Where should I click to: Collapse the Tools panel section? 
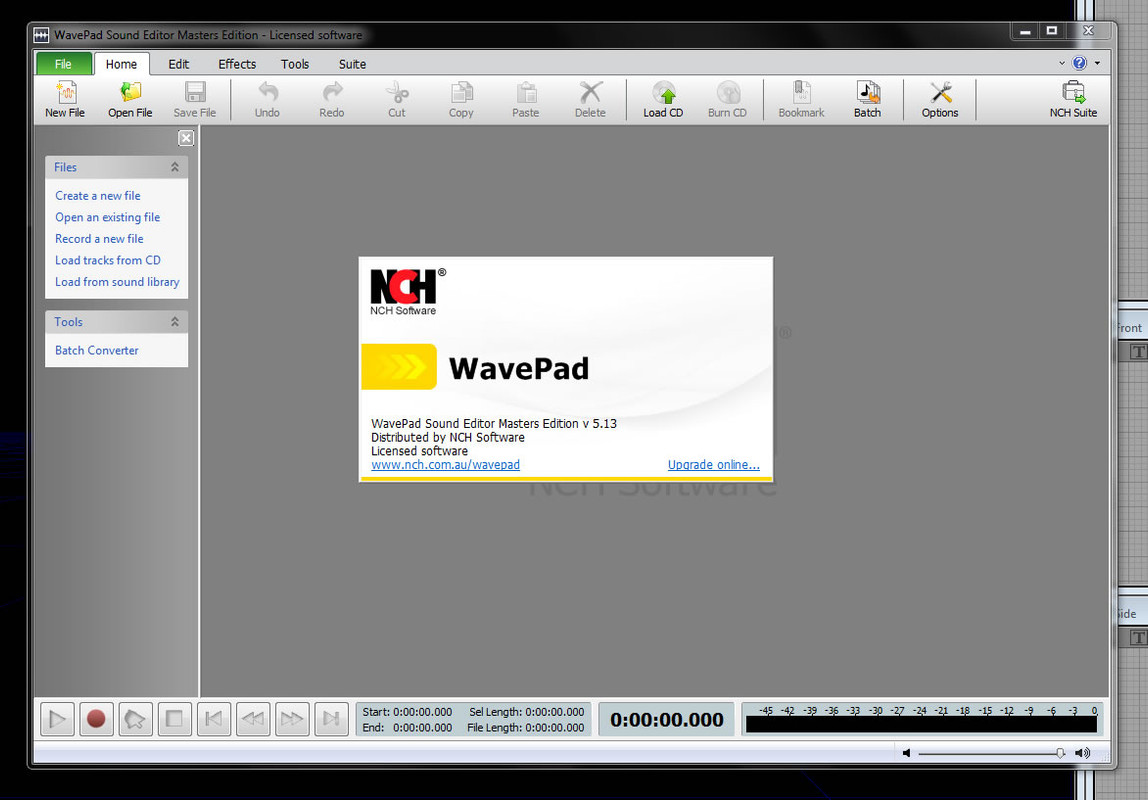click(x=175, y=321)
